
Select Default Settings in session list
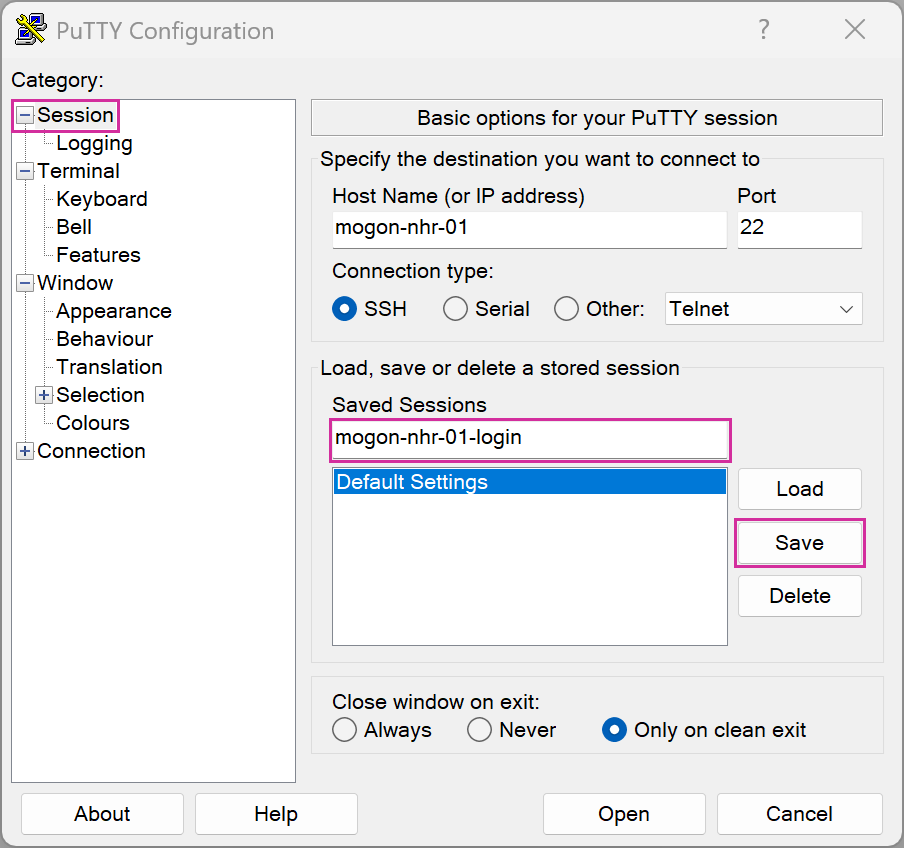pyautogui.click(x=528, y=482)
